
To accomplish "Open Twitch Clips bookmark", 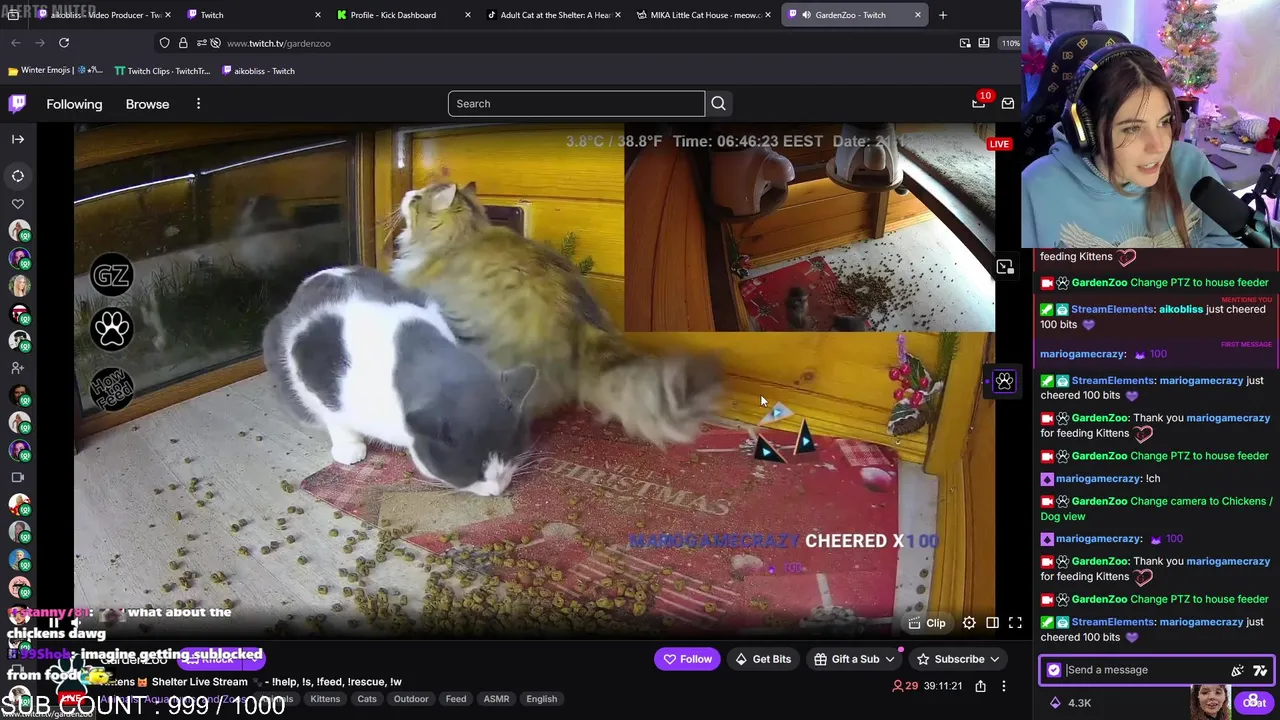I will tap(162, 71).
